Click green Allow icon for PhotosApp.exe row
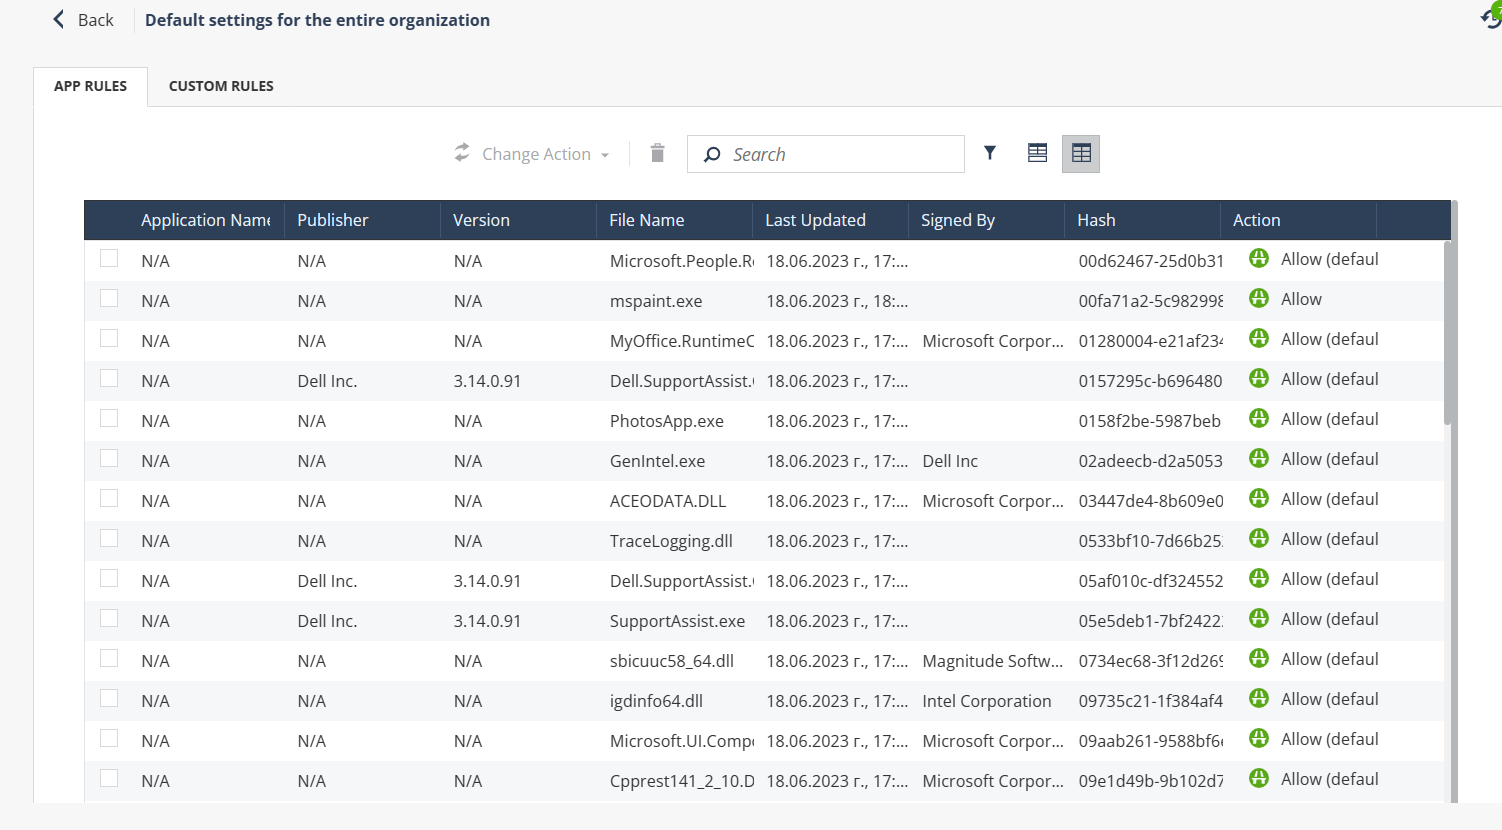This screenshot has height=830, width=1502. tap(1259, 418)
